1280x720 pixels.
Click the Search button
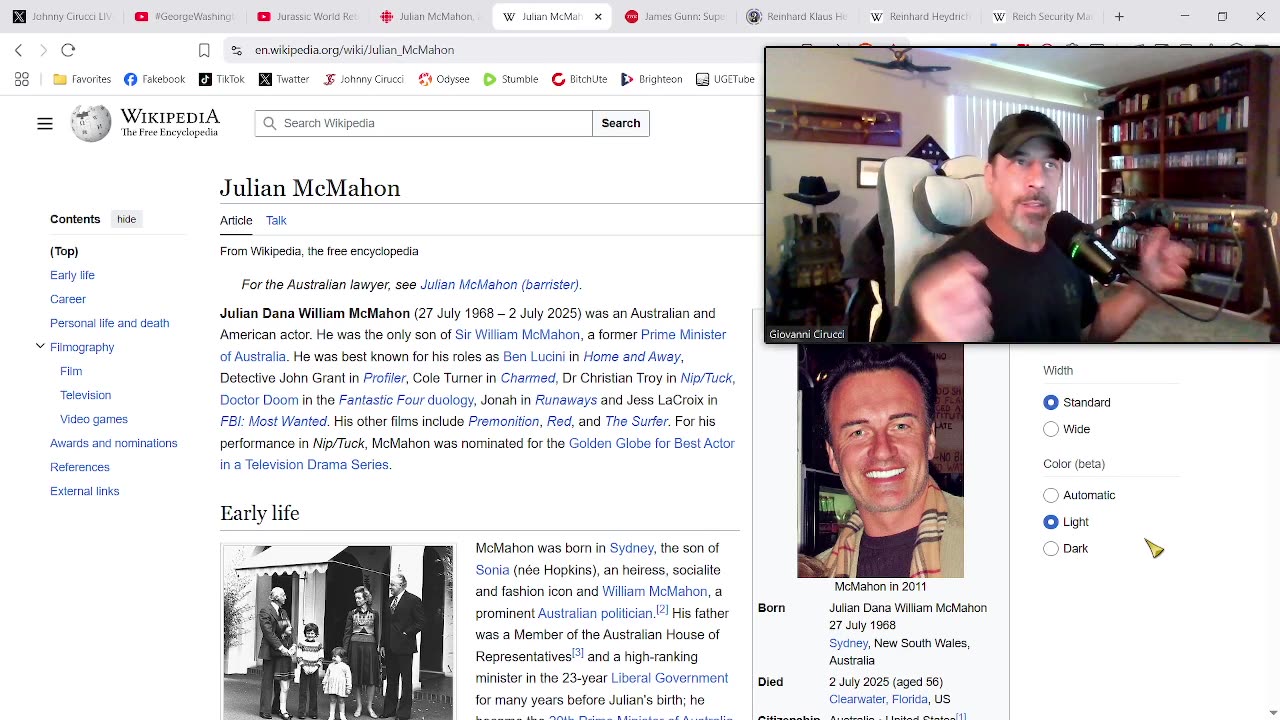[x=621, y=123]
